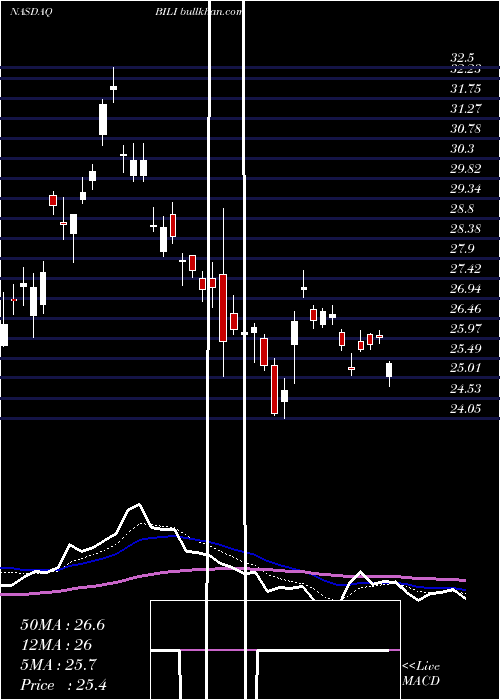
Task: Click the 27.42 price axis label
Action: pyautogui.click(x=466, y=269)
